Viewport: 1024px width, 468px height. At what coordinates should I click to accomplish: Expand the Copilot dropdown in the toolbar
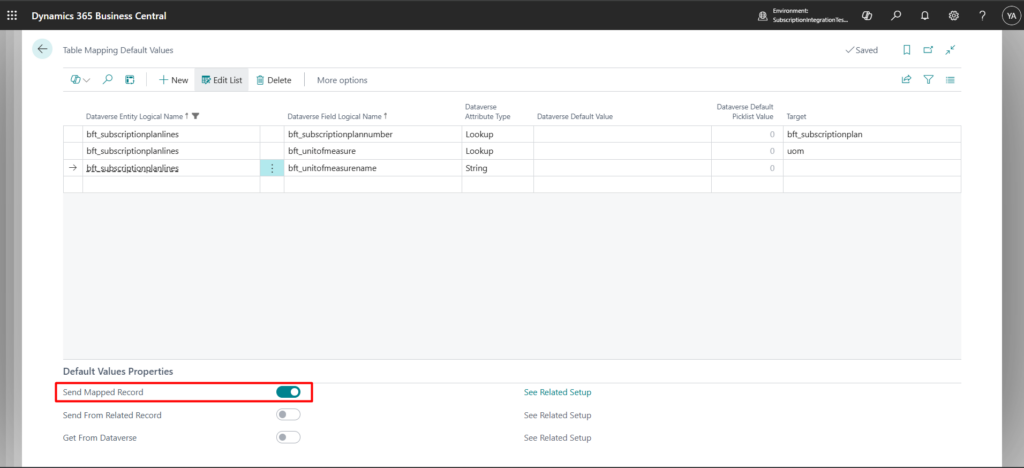[80, 80]
